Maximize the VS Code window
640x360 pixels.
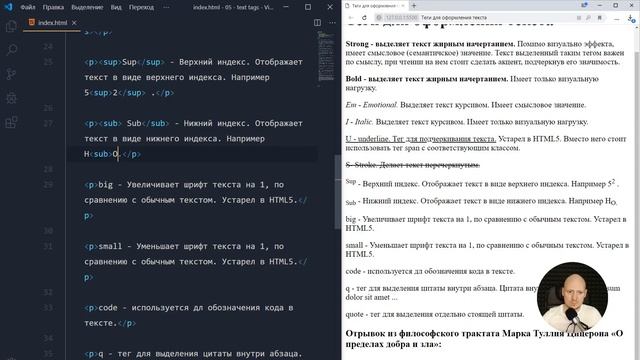[x=308, y=7]
